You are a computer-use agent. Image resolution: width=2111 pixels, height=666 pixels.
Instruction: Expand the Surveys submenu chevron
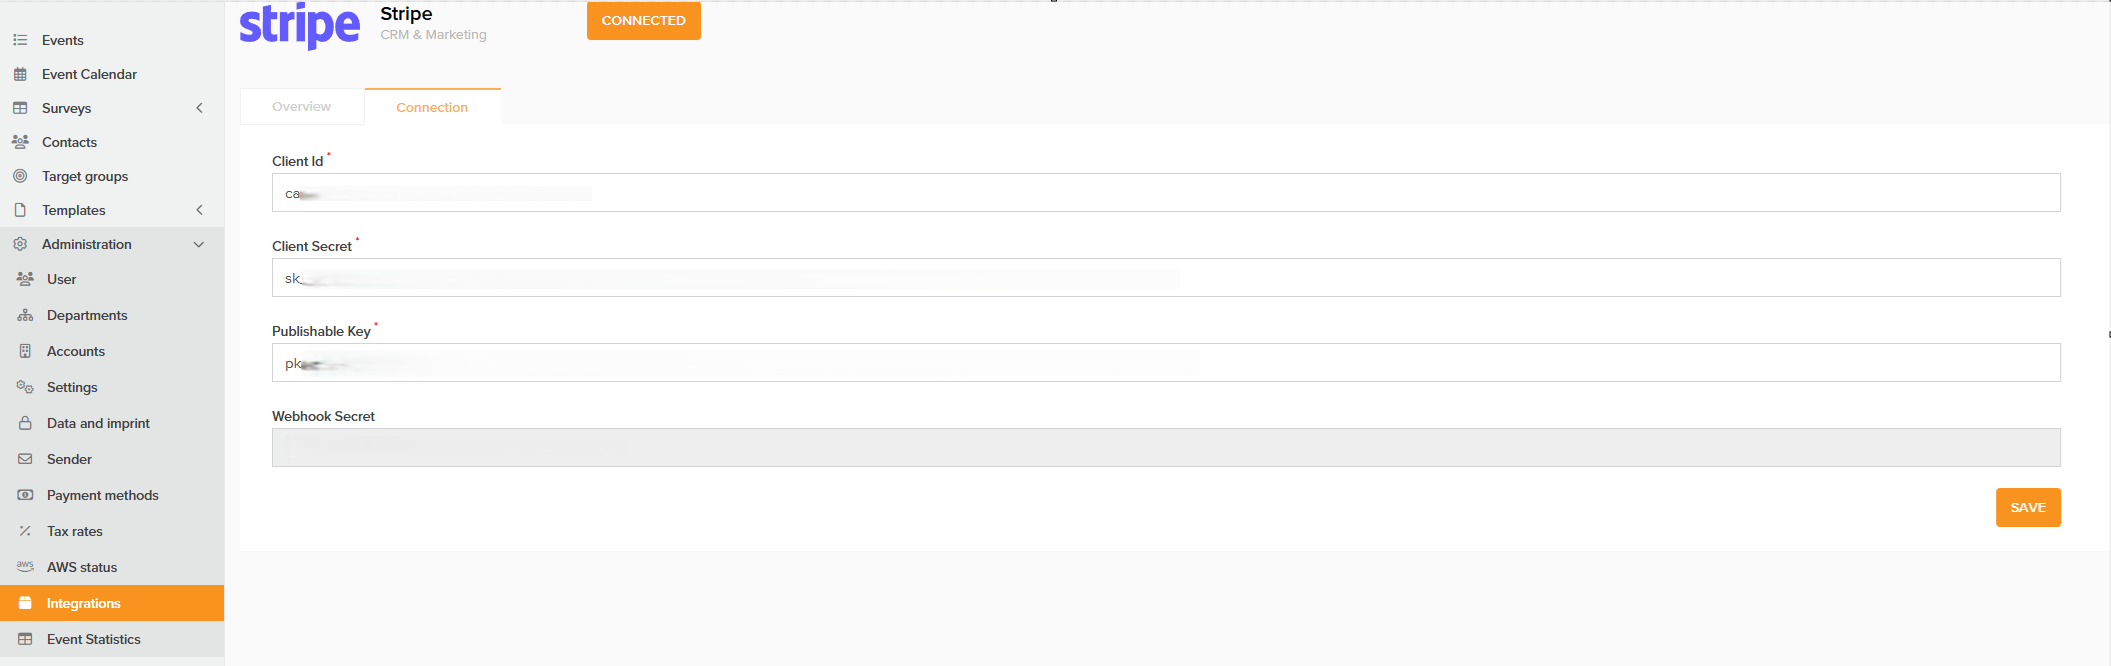coord(200,108)
